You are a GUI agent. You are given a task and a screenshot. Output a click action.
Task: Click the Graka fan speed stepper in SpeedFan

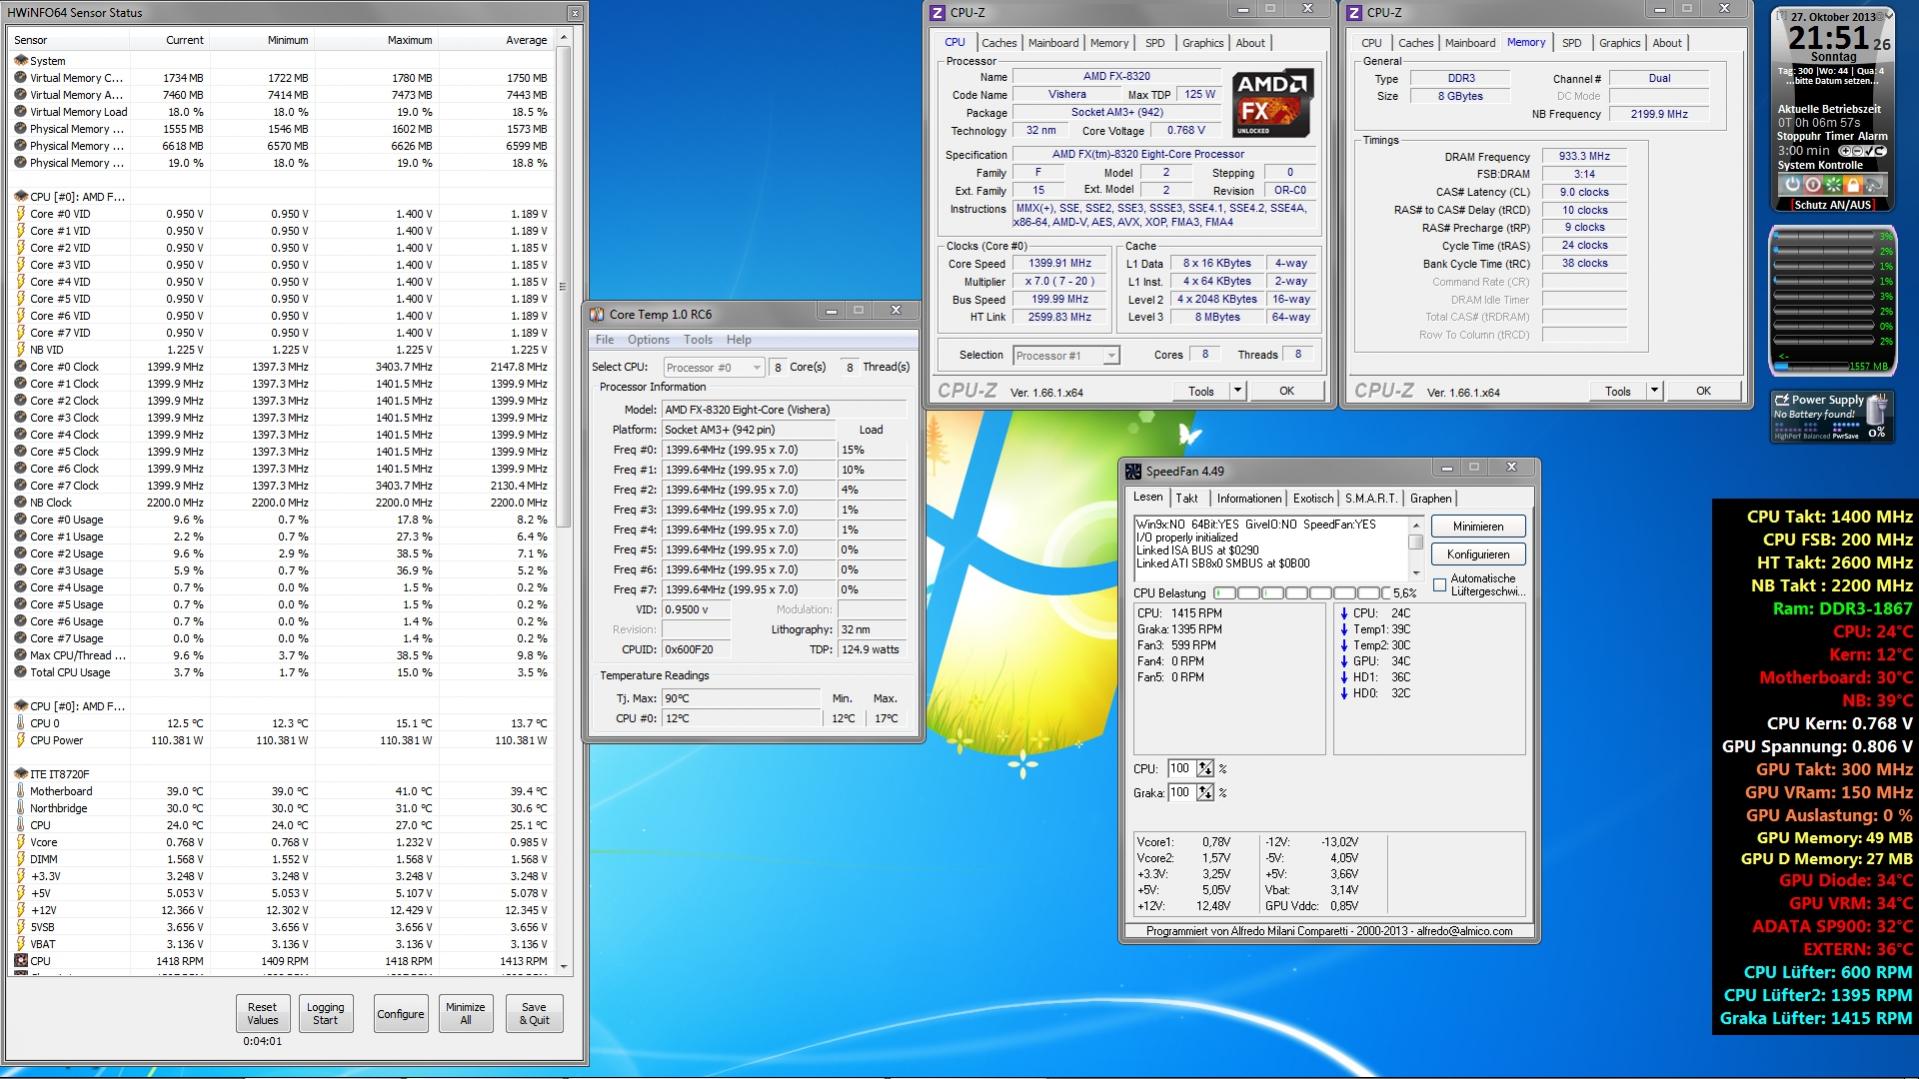[1205, 793]
